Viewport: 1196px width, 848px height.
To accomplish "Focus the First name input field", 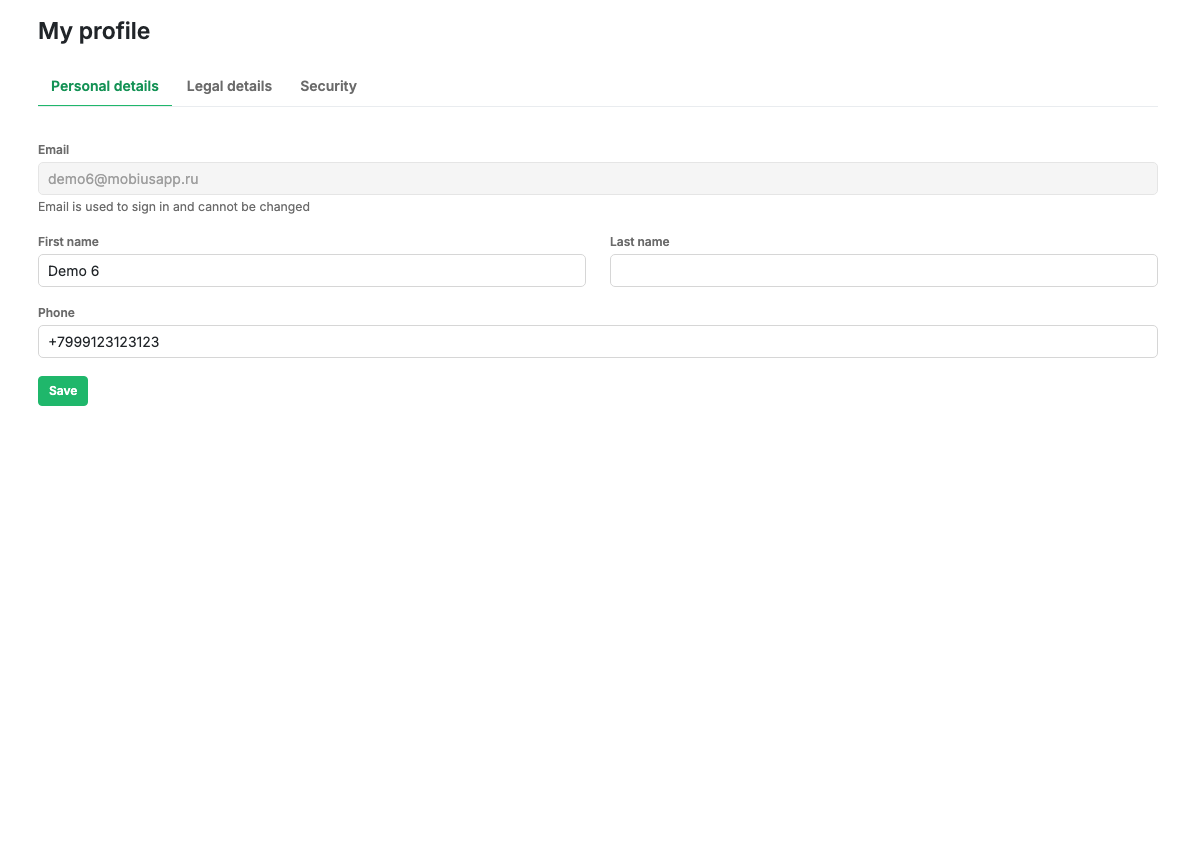I will pyautogui.click(x=311, y=271).
